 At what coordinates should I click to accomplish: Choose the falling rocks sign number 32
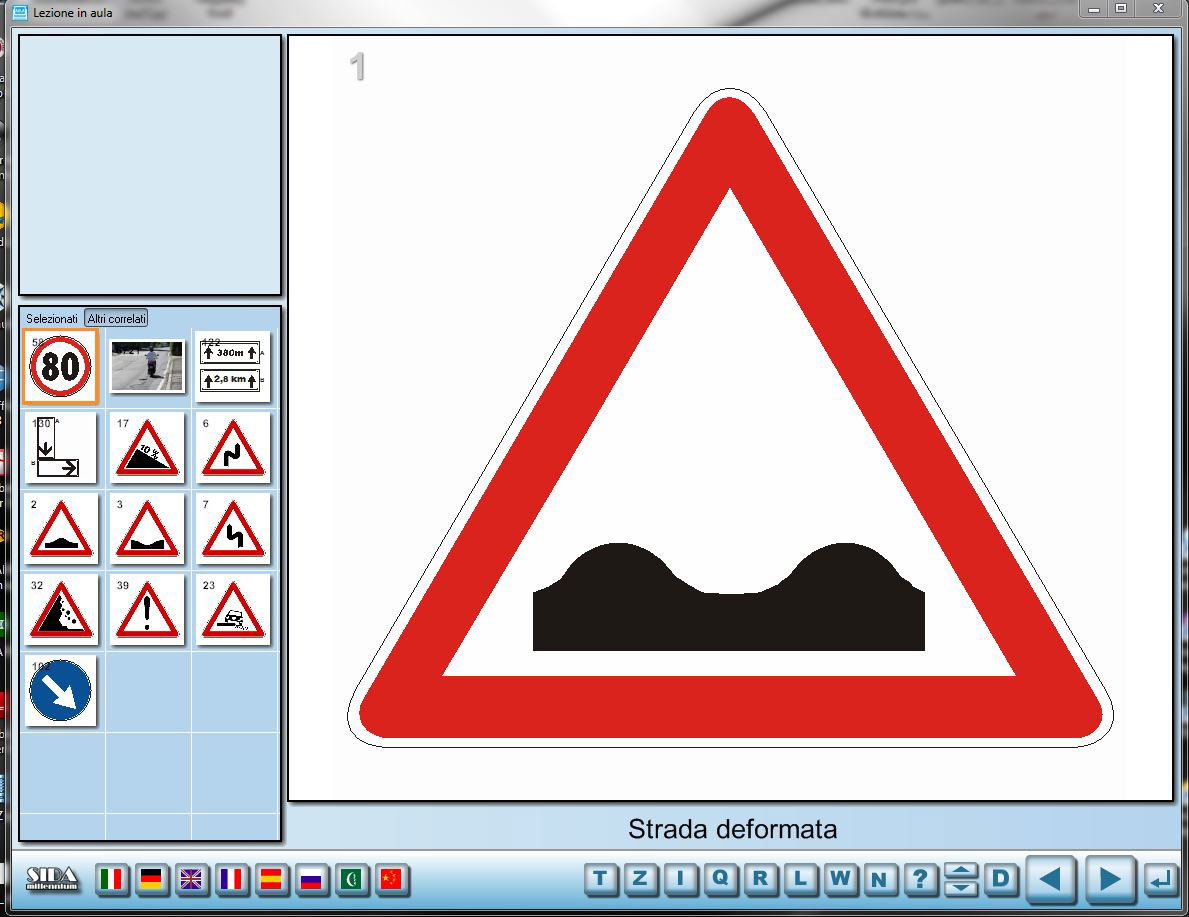point(61,610)
